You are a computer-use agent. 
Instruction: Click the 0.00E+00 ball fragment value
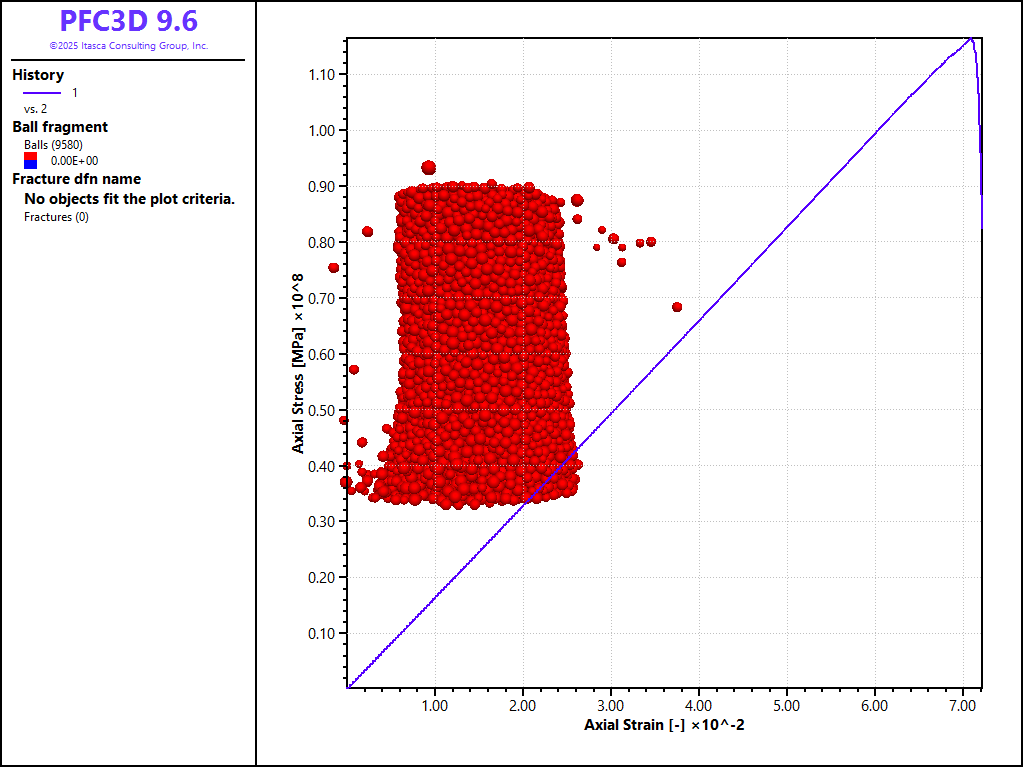click(74, 160)
